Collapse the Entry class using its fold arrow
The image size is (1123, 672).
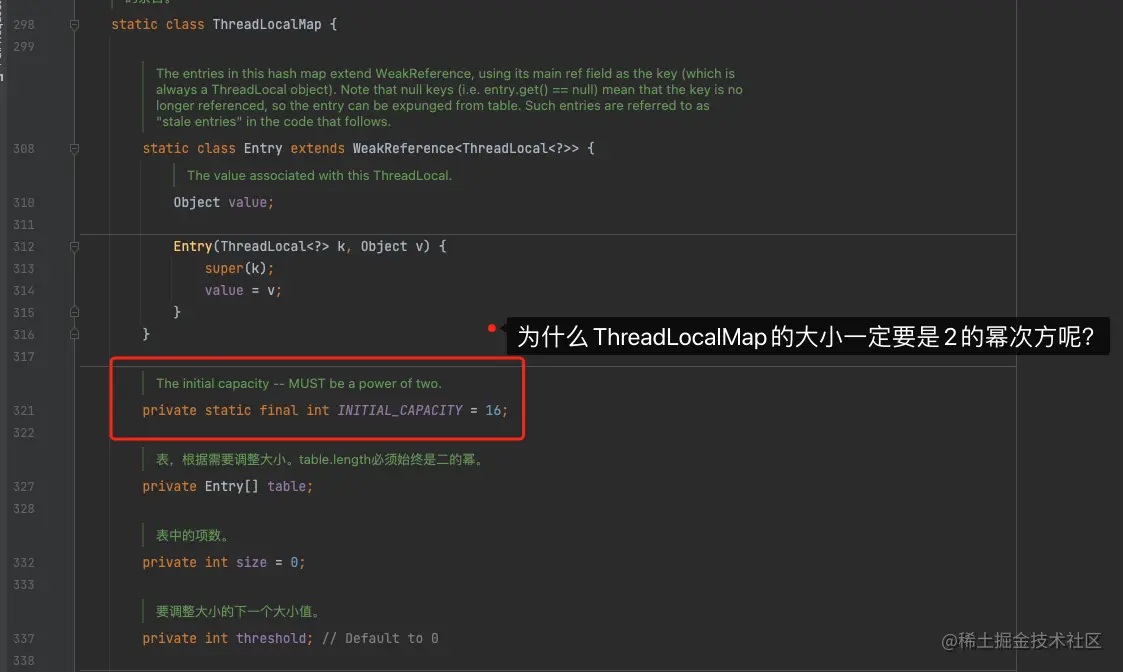tap(74, 148)
